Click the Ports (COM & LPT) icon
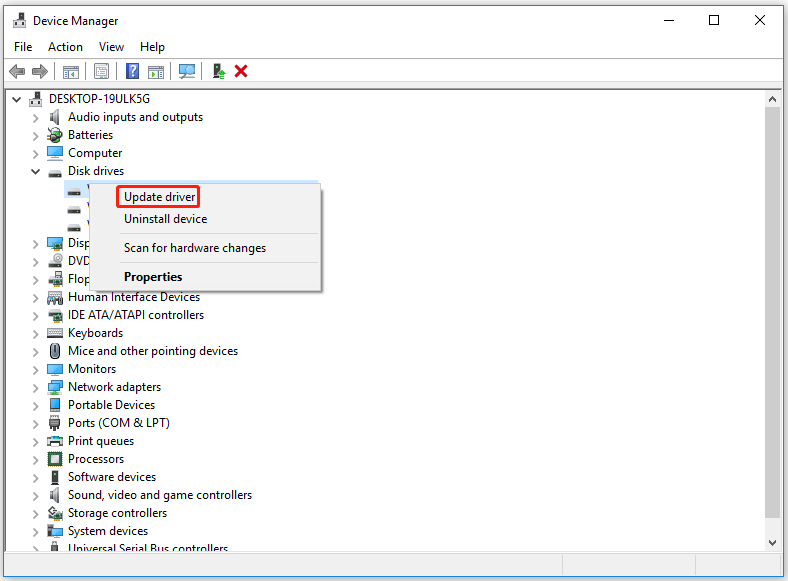This screenshot has height=581, width=788. [x=55, y=423]
